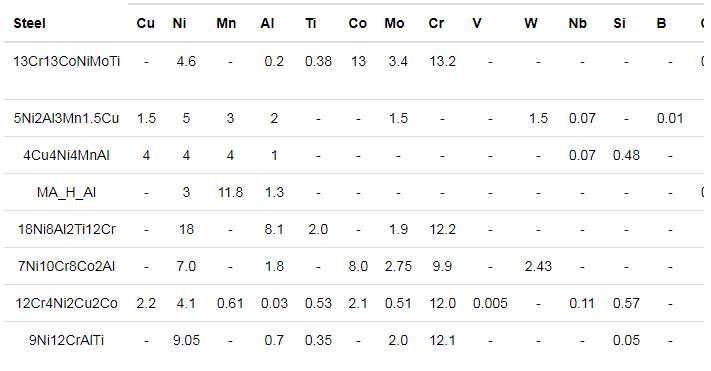Image resolution: width=711 pixels, height=371 pixels.
Task: Click the 7Ni10Cr8Co2Al steel name
Action: [67, 266]
